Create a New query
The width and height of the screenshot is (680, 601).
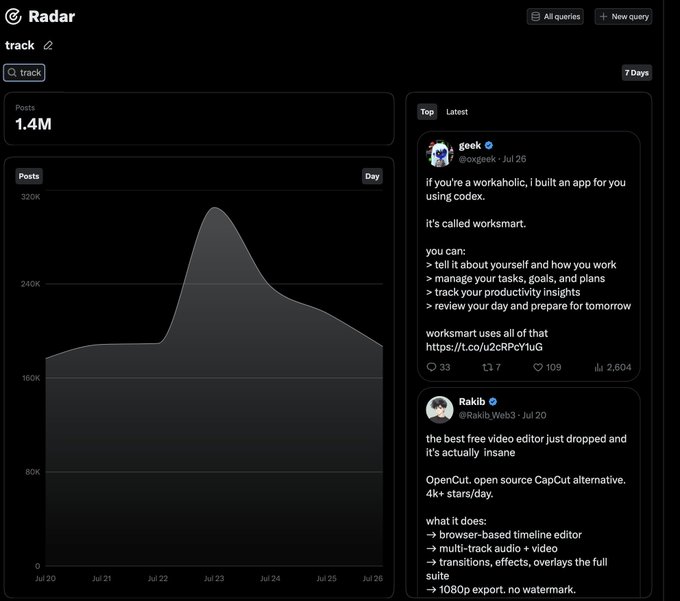[x=623, y=16]
